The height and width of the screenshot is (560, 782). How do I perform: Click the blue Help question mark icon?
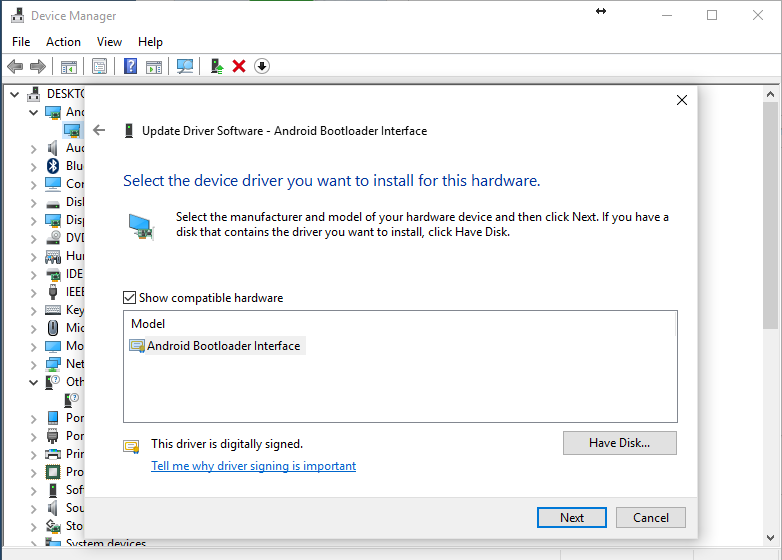130,66
